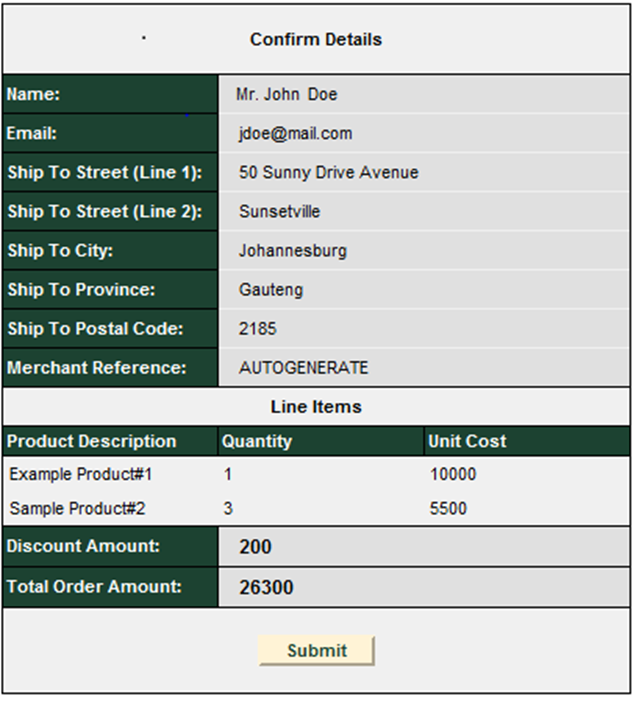Click the Discount Amount value 200
The width and height of the screenshot is (639, 702).
tap(255, 547)
